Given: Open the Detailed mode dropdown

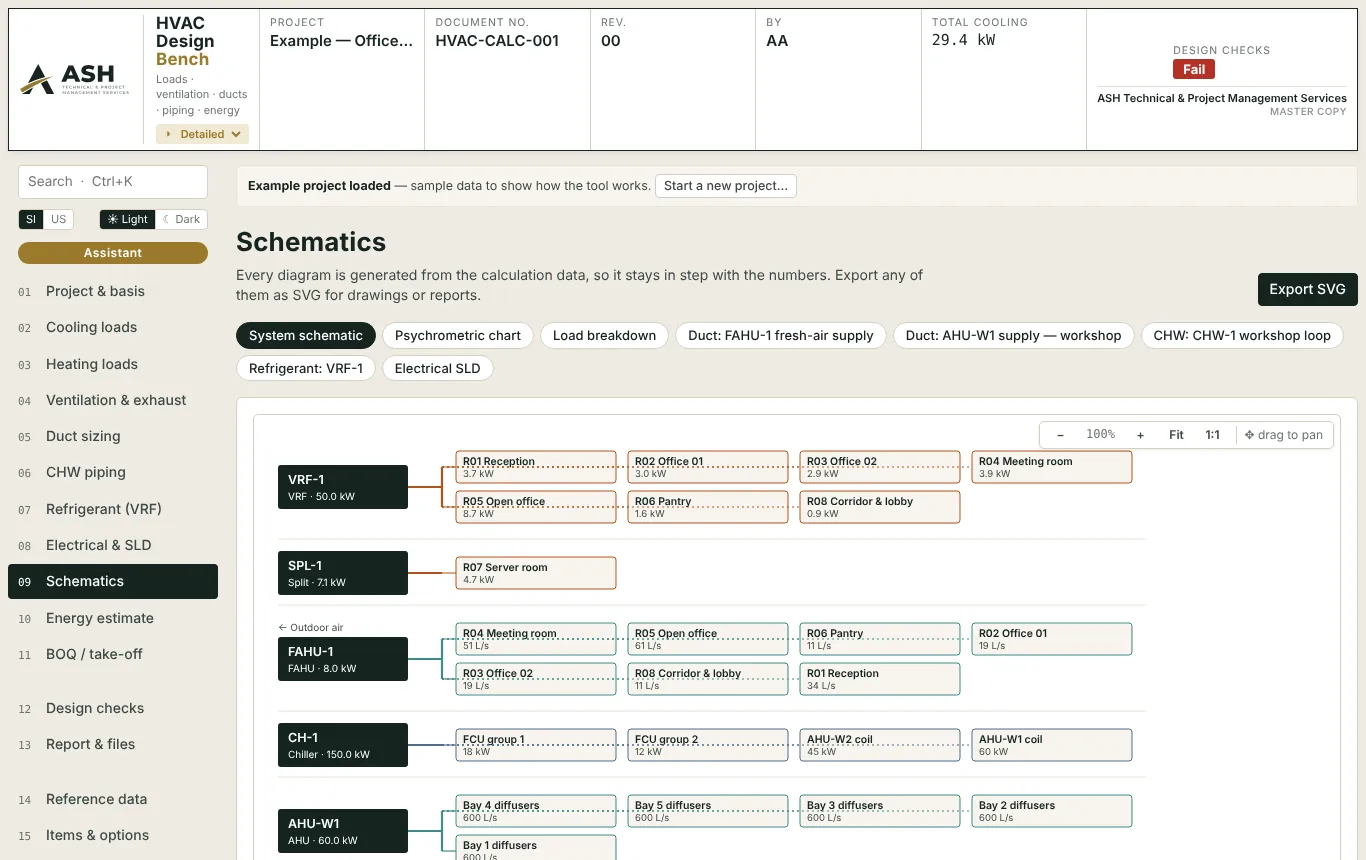Looking at the screenshot, I should [x=202, y=134].
